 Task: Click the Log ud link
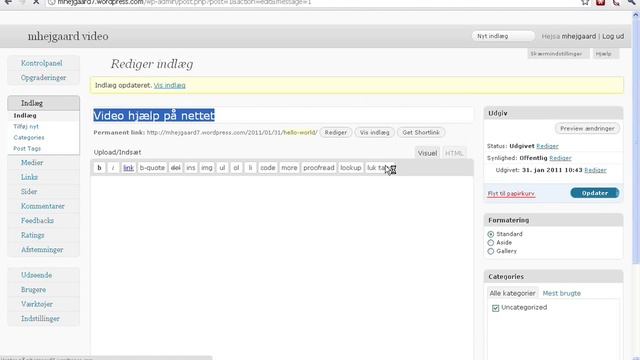613,36
